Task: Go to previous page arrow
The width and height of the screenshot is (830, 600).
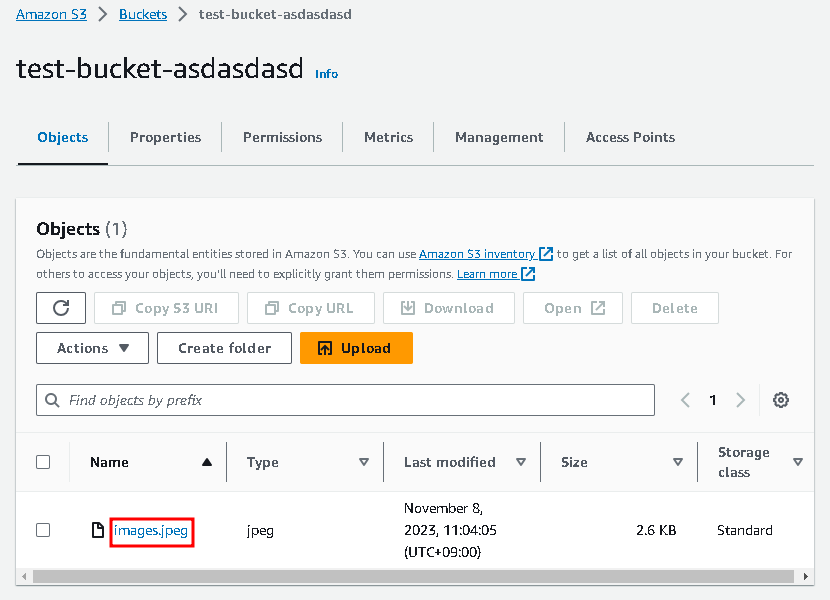Action: (x=685, y=400)
